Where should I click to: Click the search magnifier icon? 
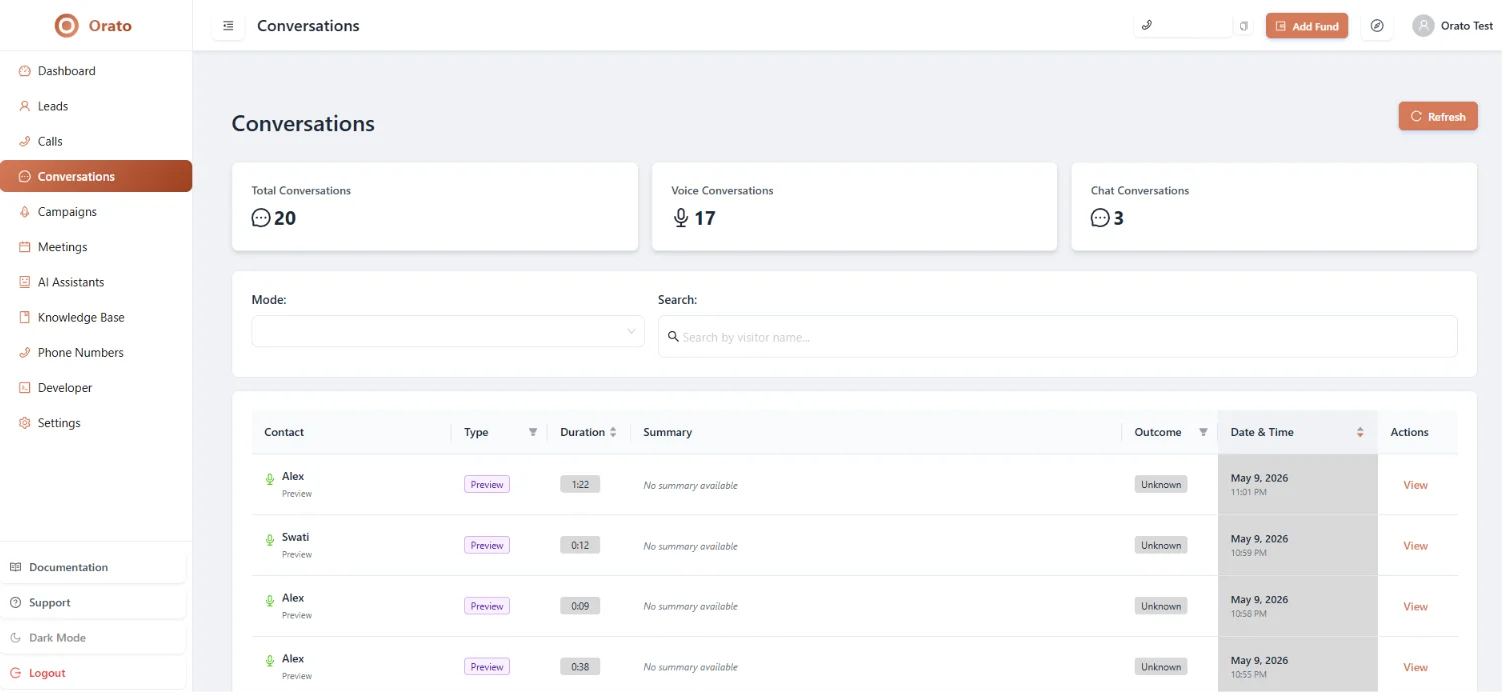(673, 337)
